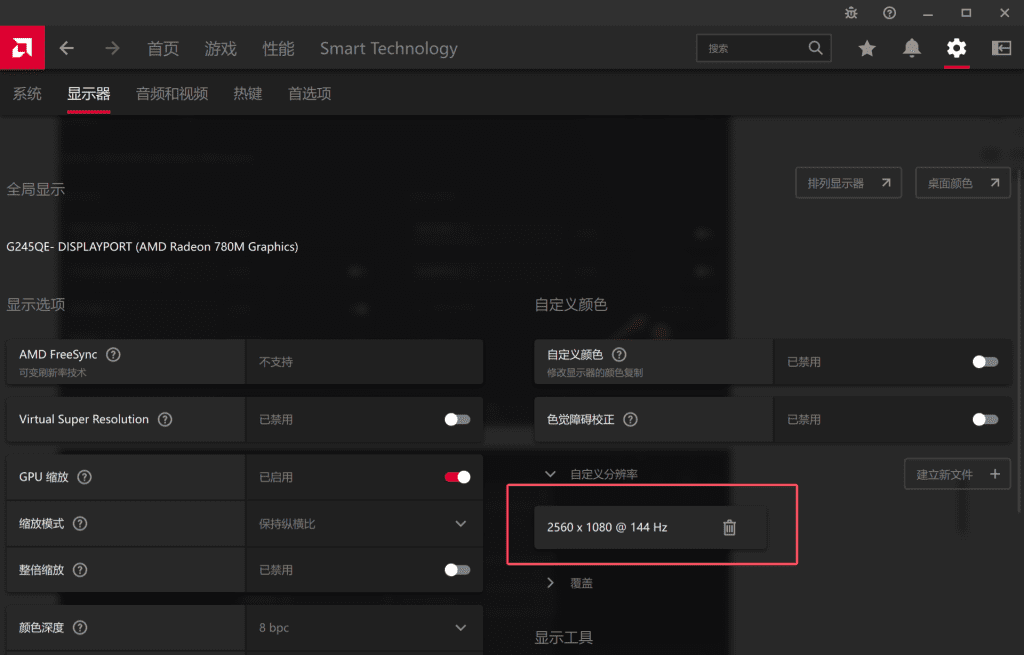Open settings gear icon
Screen dimensions: 1024x655
[x=956, y=48]
